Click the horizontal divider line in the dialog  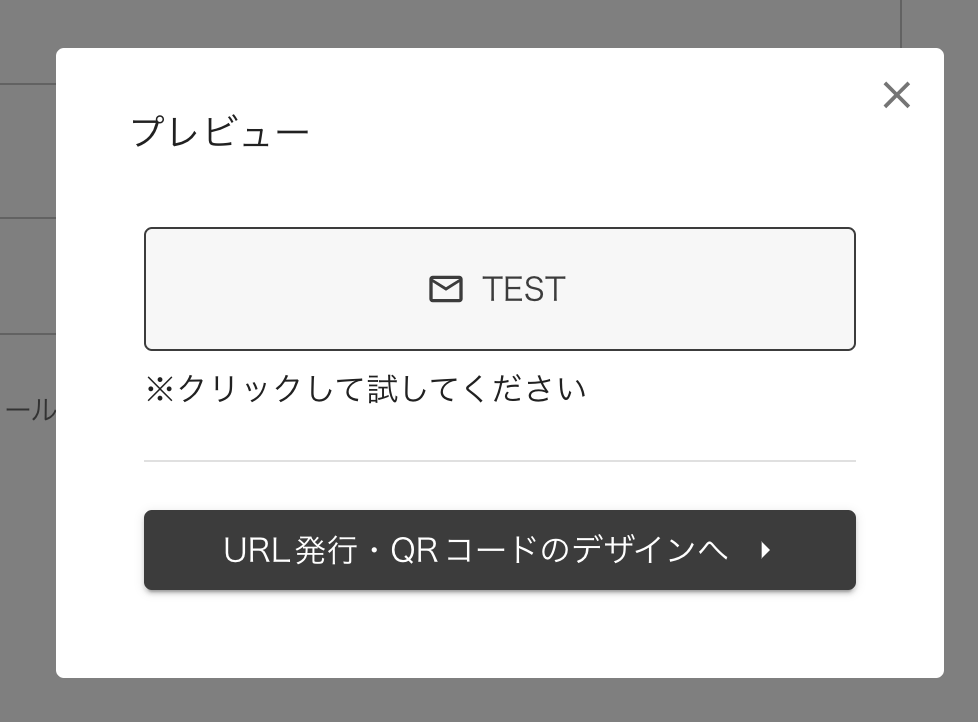coord(500,460)
